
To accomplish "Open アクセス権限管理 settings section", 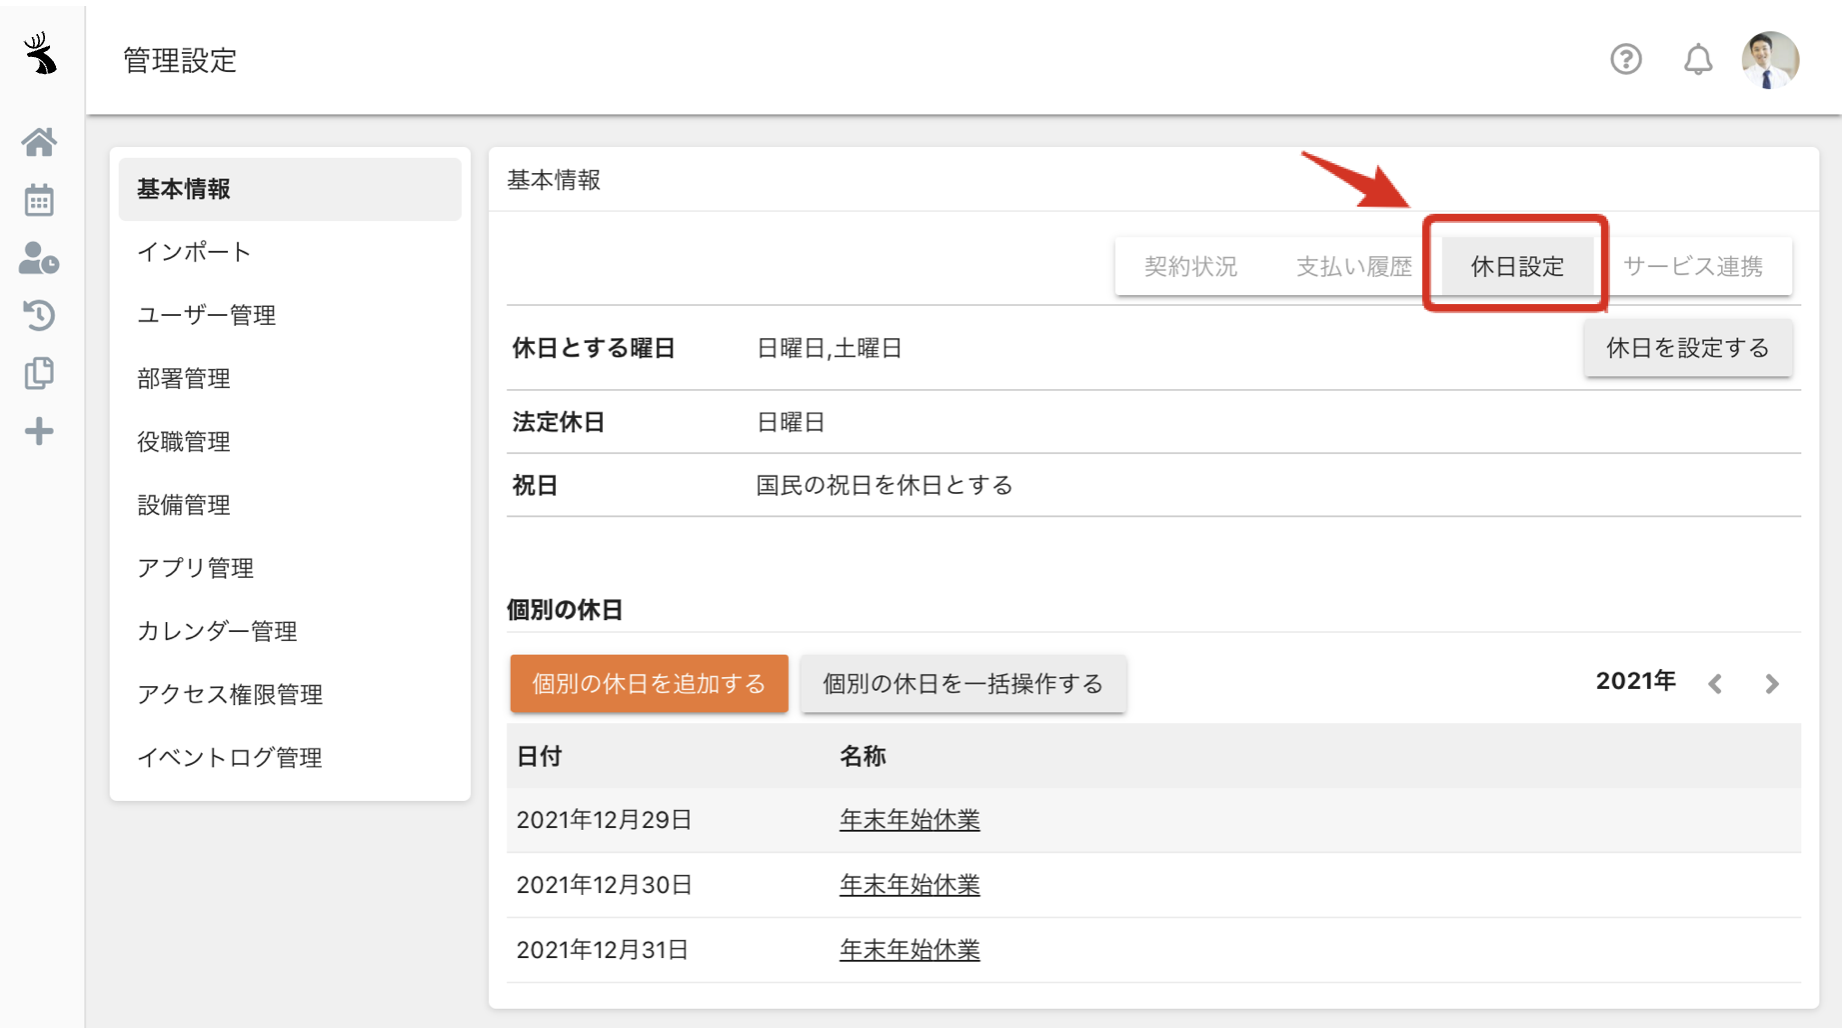I will [x=290, y=694].
